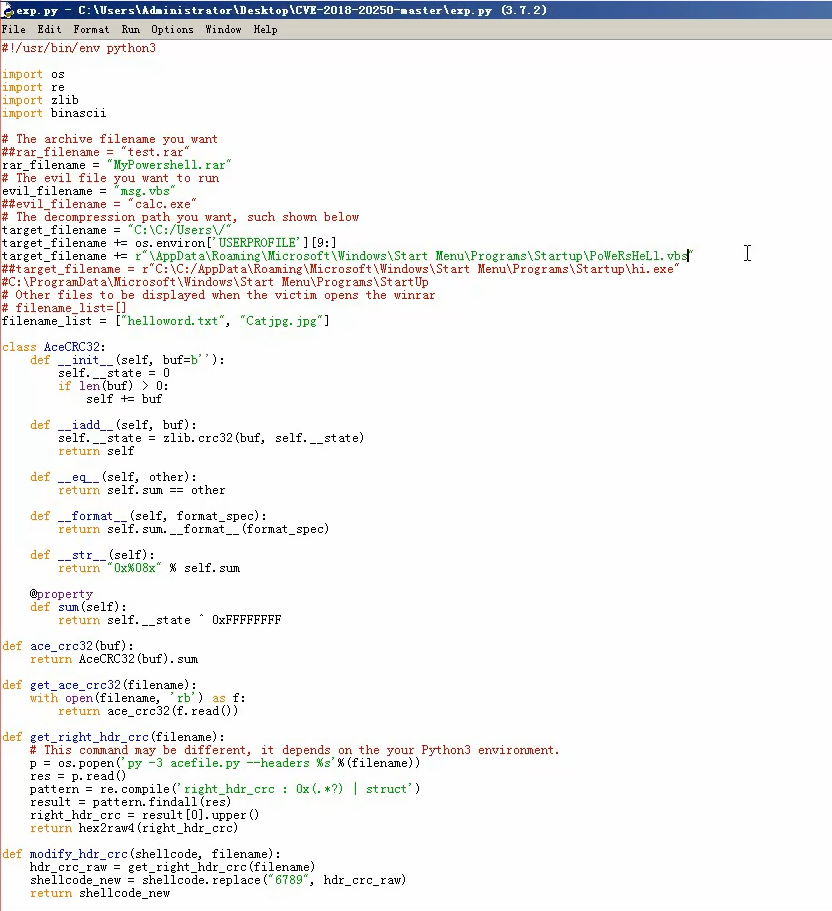Click the '__init__' method definition

click(x=128, y=360)
